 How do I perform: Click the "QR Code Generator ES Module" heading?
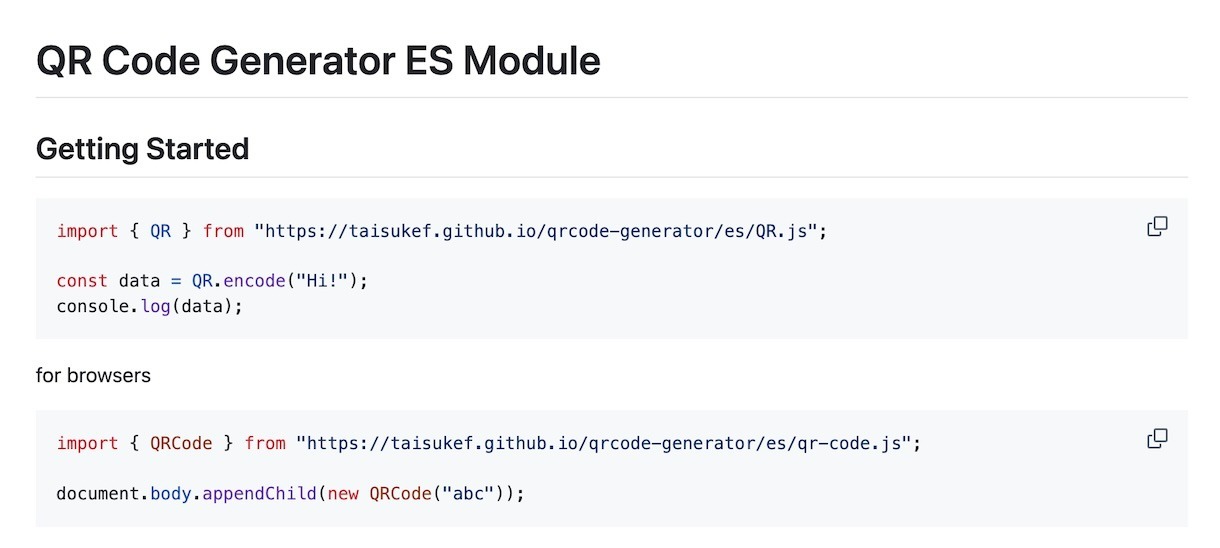tap(318, 61)
